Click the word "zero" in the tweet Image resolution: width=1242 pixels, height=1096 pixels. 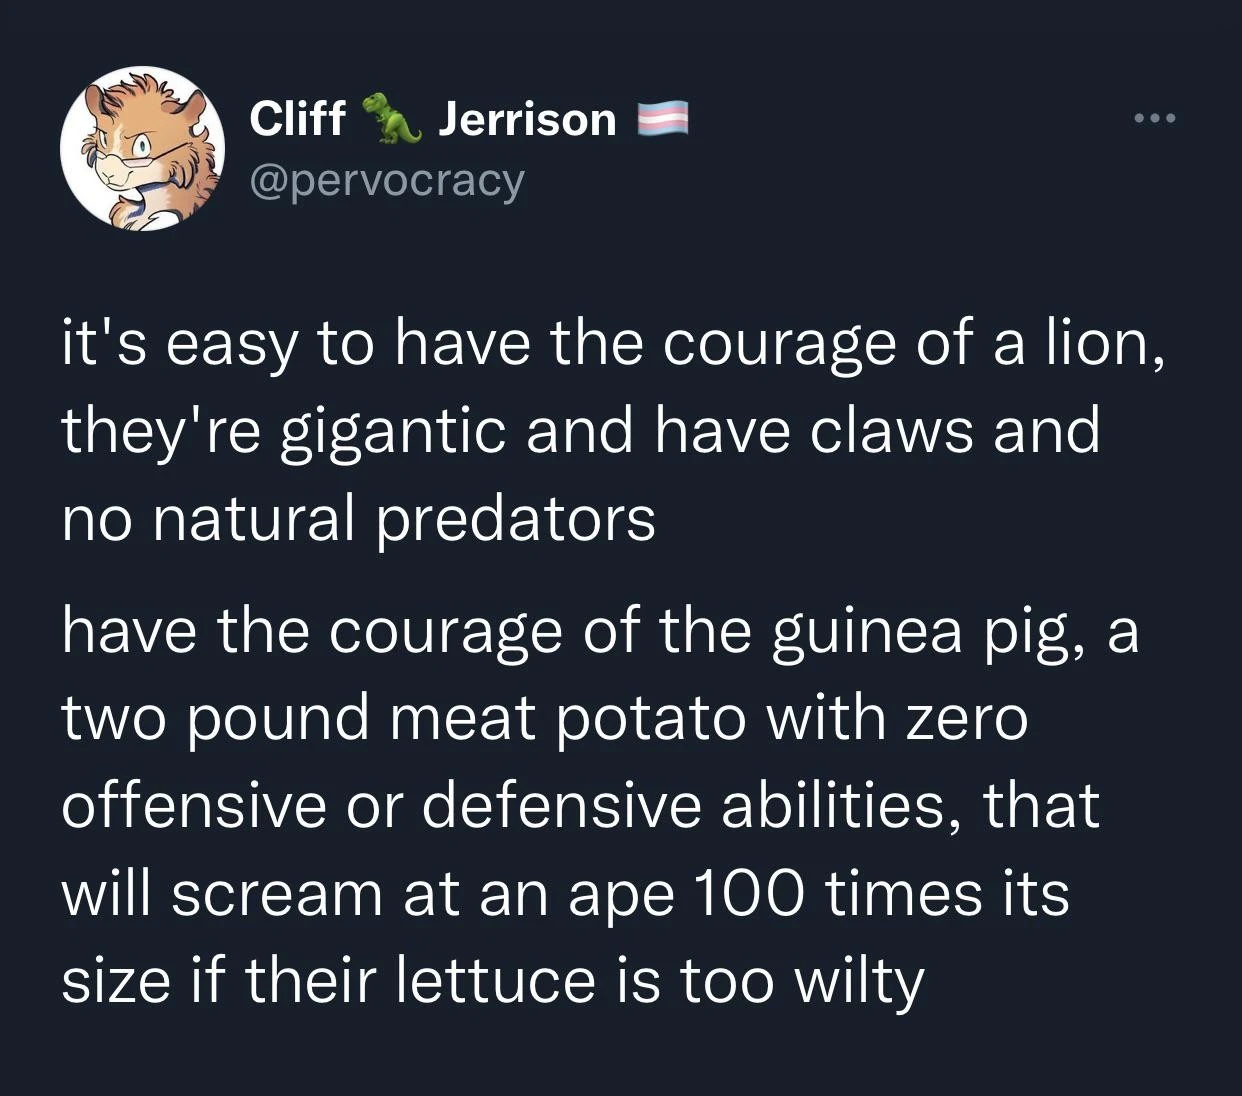[x=968, y=719]
